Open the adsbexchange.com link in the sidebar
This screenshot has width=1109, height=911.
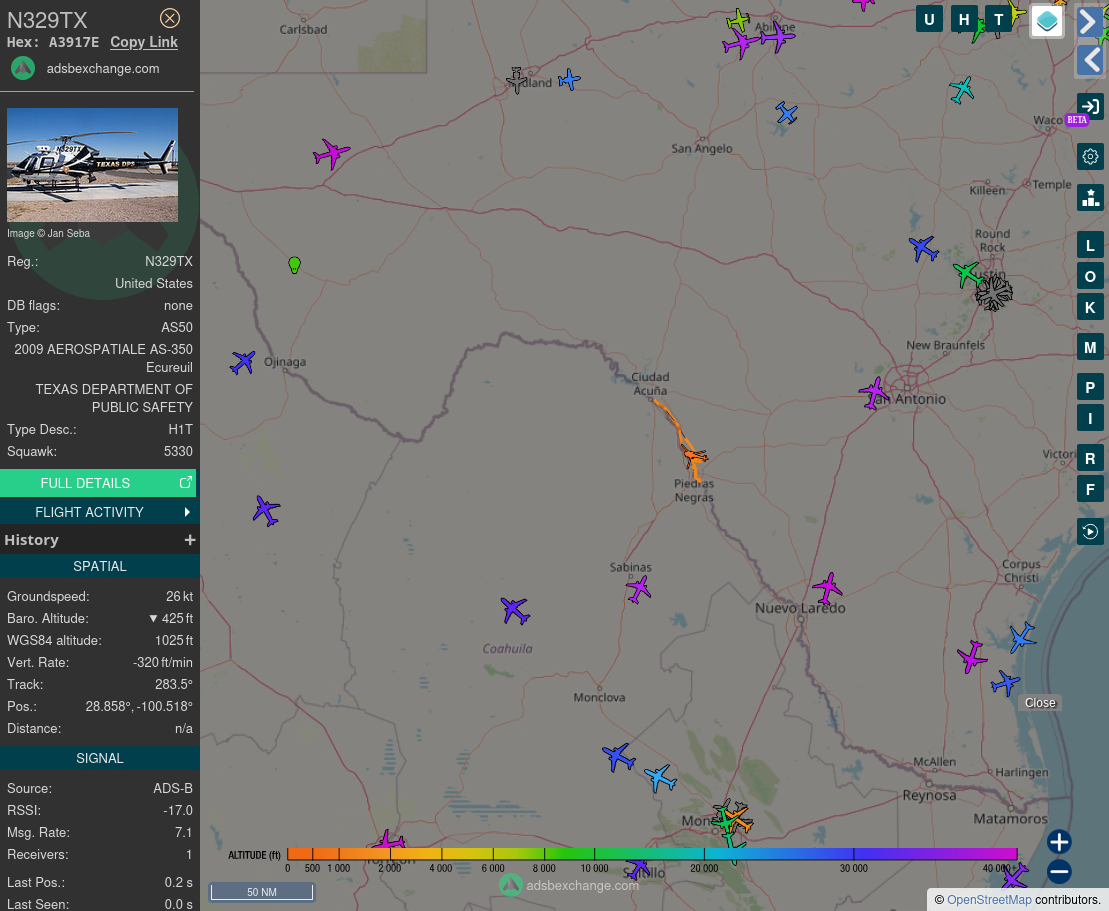pos(103,69)
